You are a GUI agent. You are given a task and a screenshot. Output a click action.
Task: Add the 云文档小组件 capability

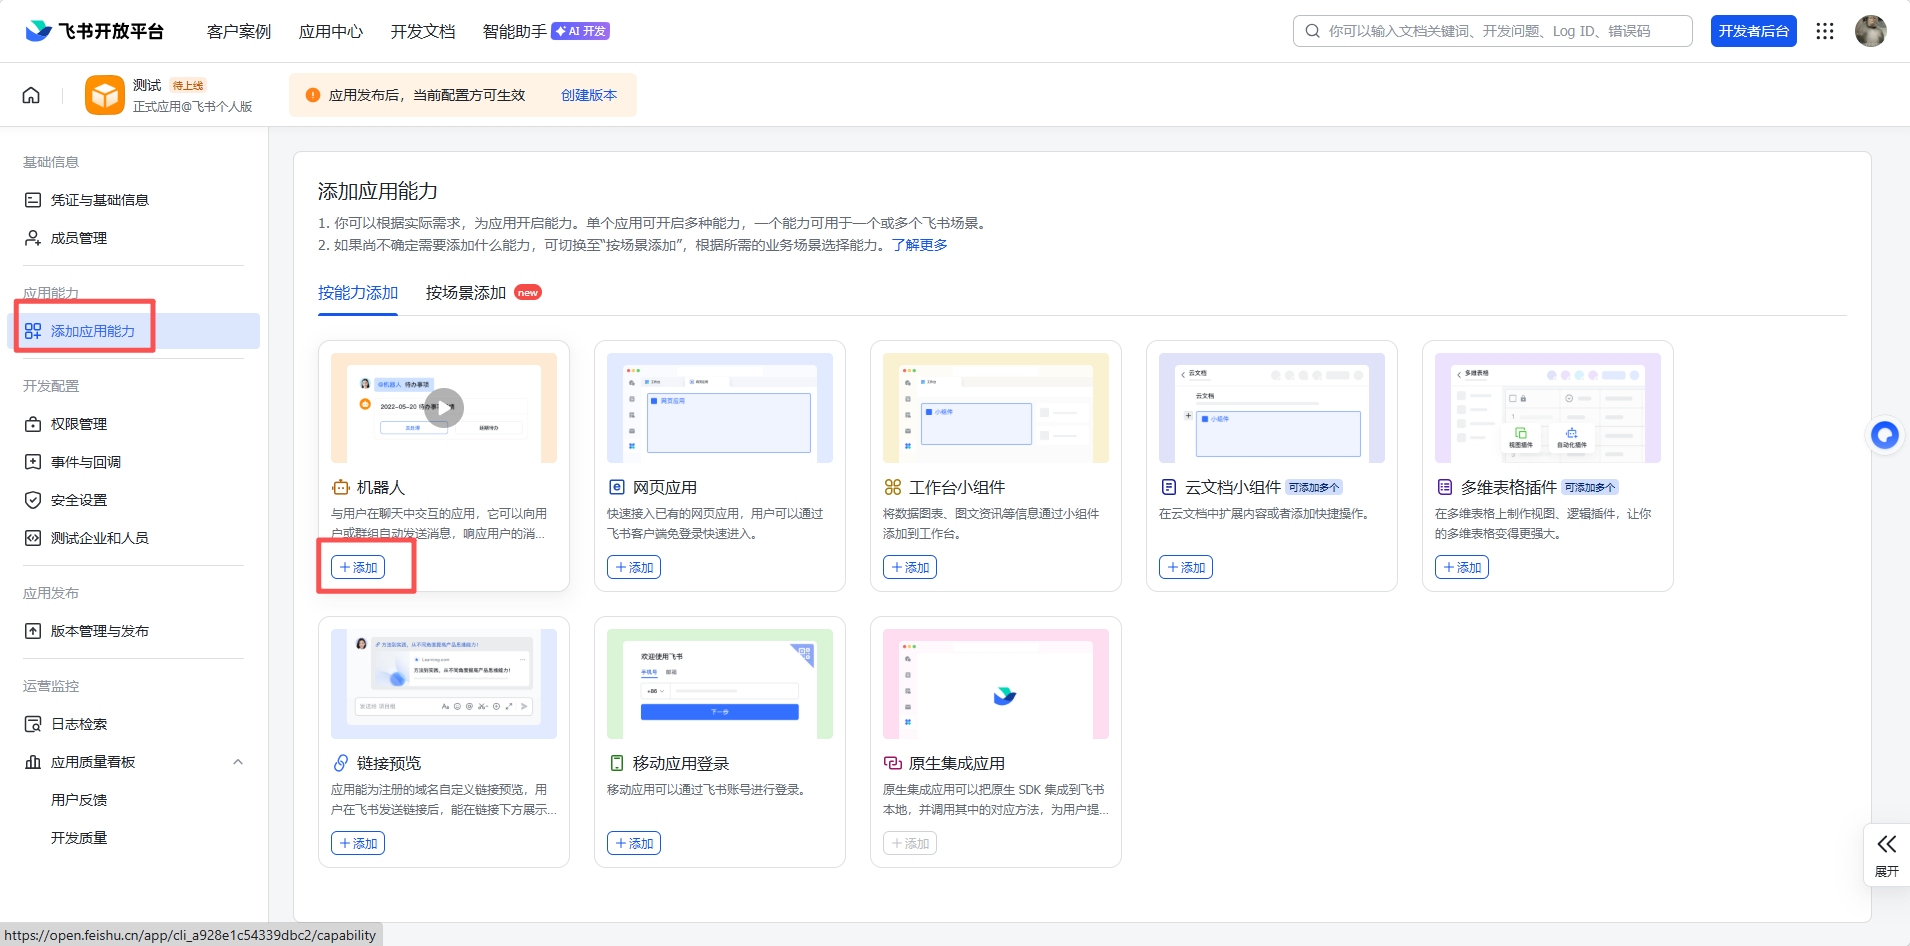[x=1186, y=567]
